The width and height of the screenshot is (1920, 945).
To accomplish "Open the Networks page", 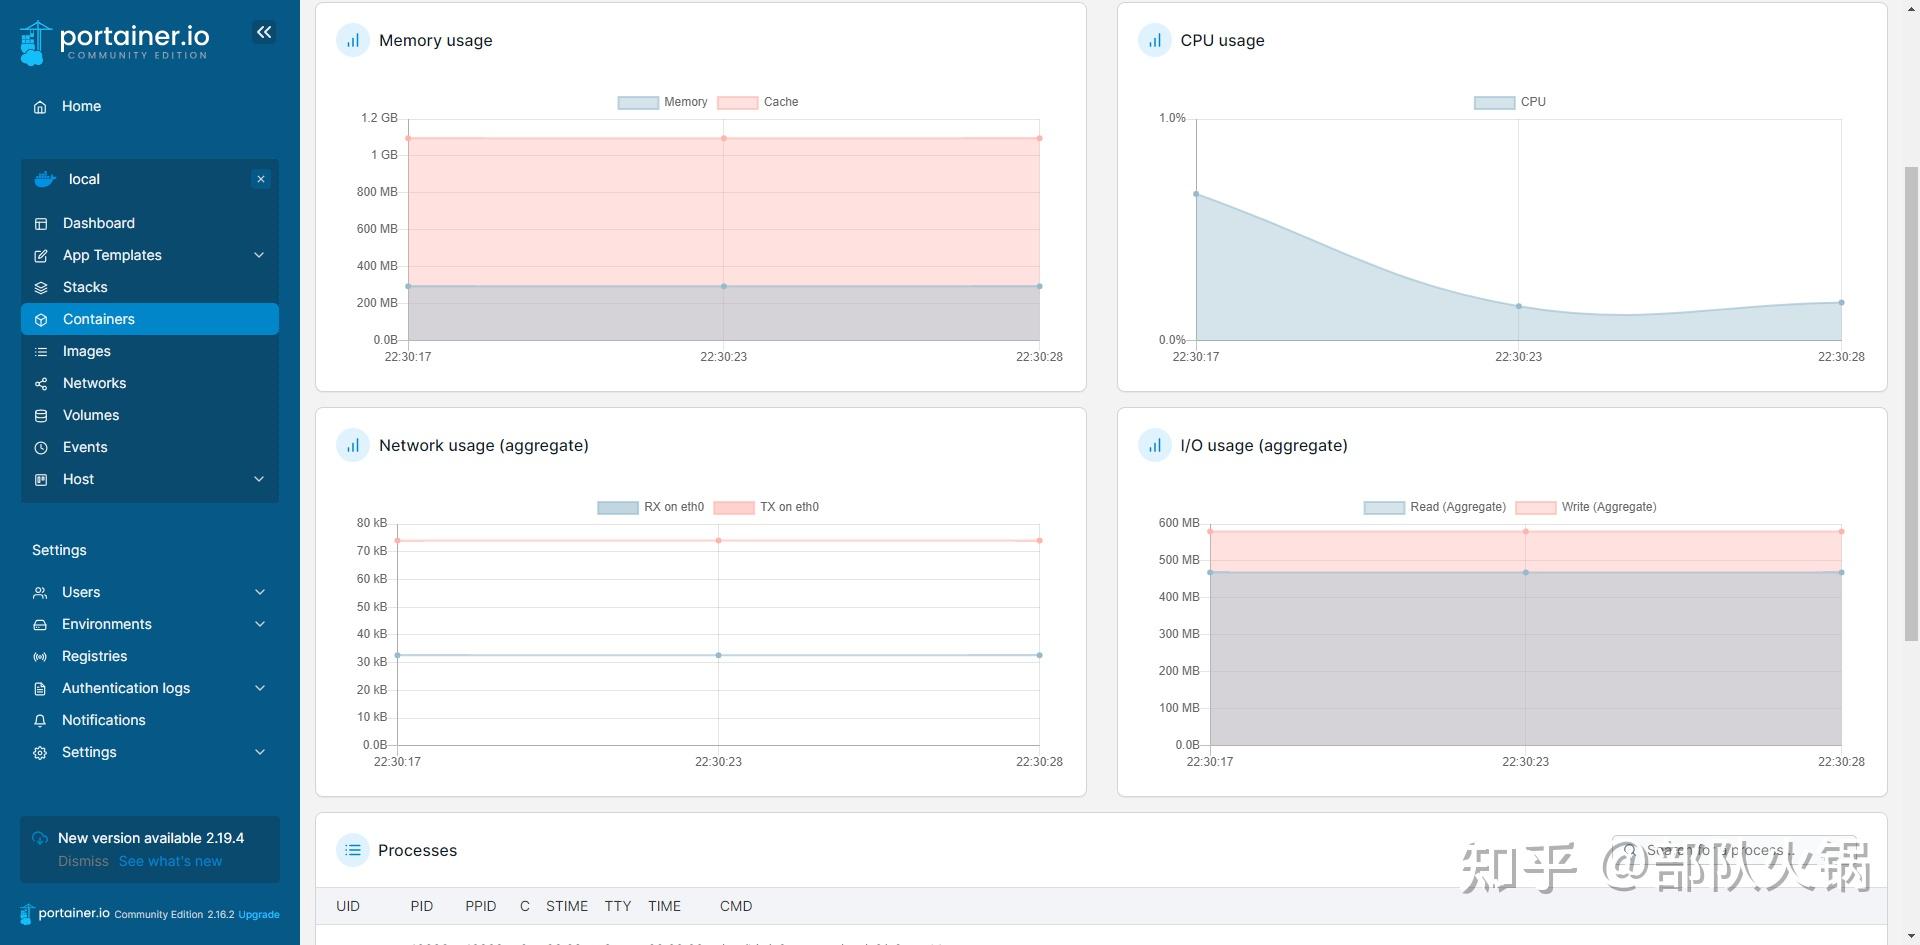I will 94,383.
